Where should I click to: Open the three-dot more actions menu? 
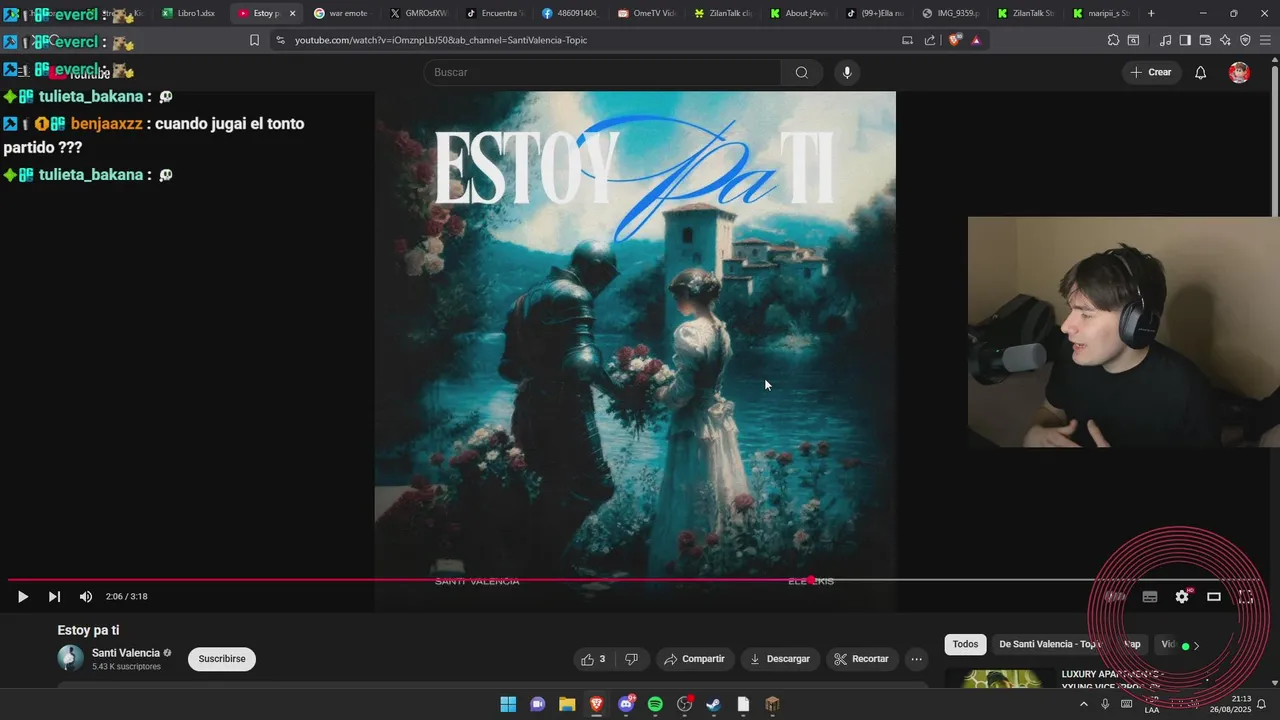coord(916,659)
